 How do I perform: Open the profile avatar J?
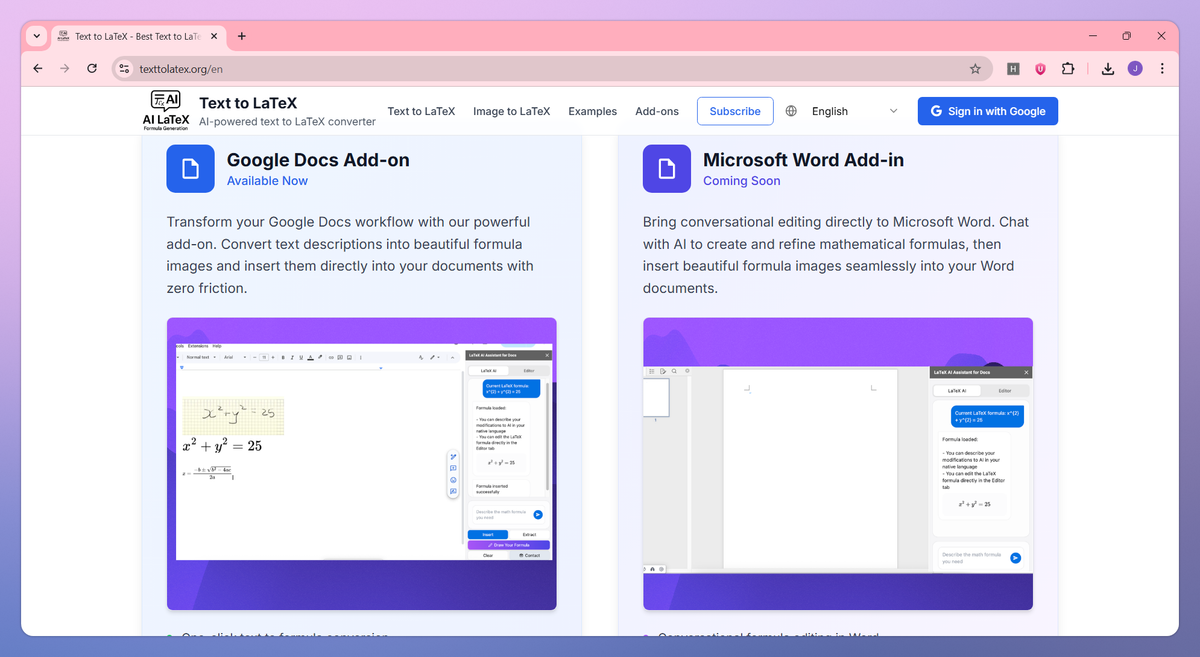click(1135, 69)
